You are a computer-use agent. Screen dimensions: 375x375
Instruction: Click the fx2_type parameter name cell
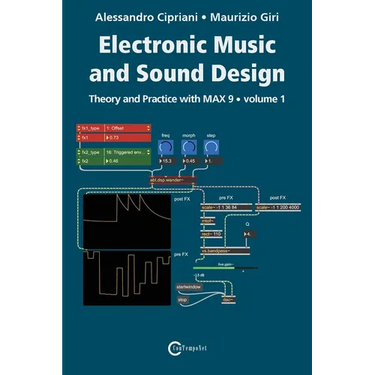(x=90, y=152)
